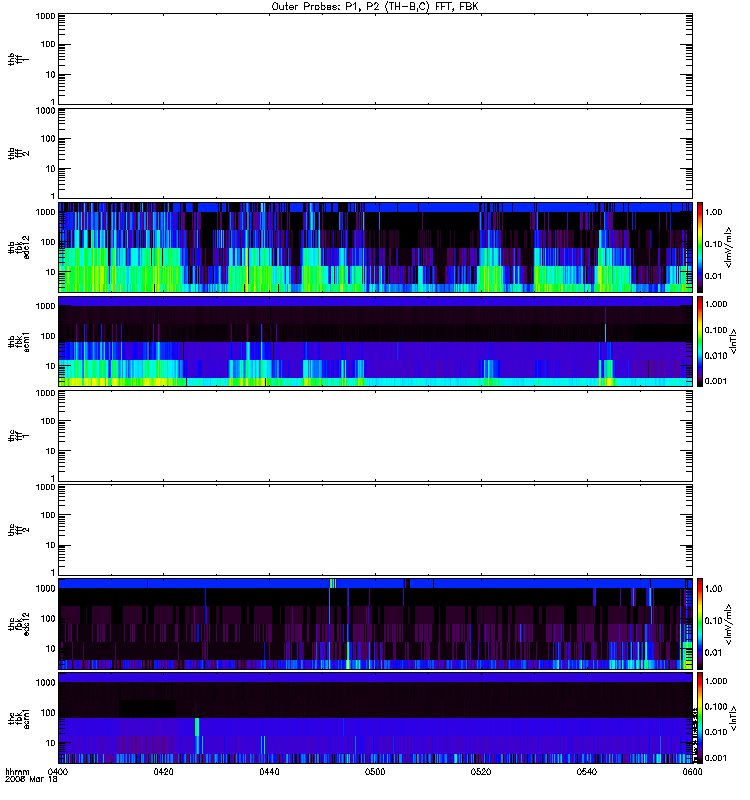Click the thb fff 2 y-axis title
750x800 pixels.
18,153
